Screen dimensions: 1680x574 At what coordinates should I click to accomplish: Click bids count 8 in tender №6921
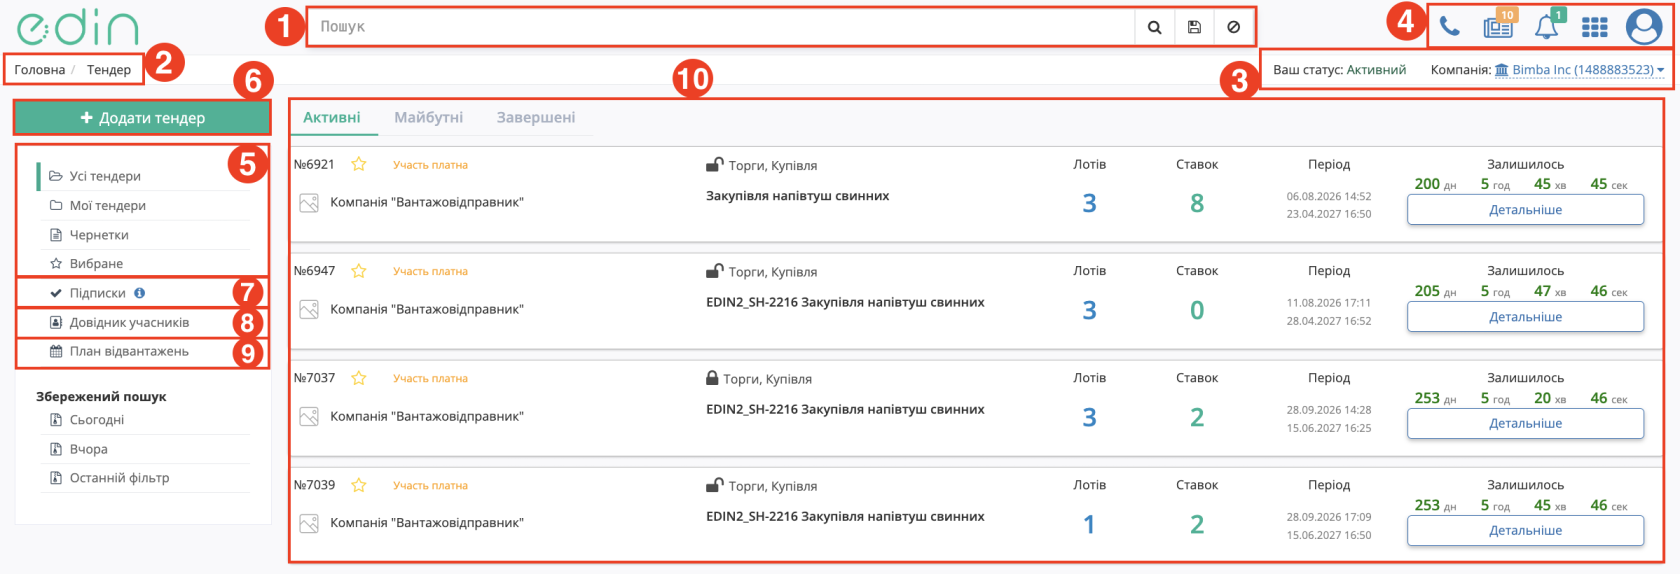click(1197, 204)
